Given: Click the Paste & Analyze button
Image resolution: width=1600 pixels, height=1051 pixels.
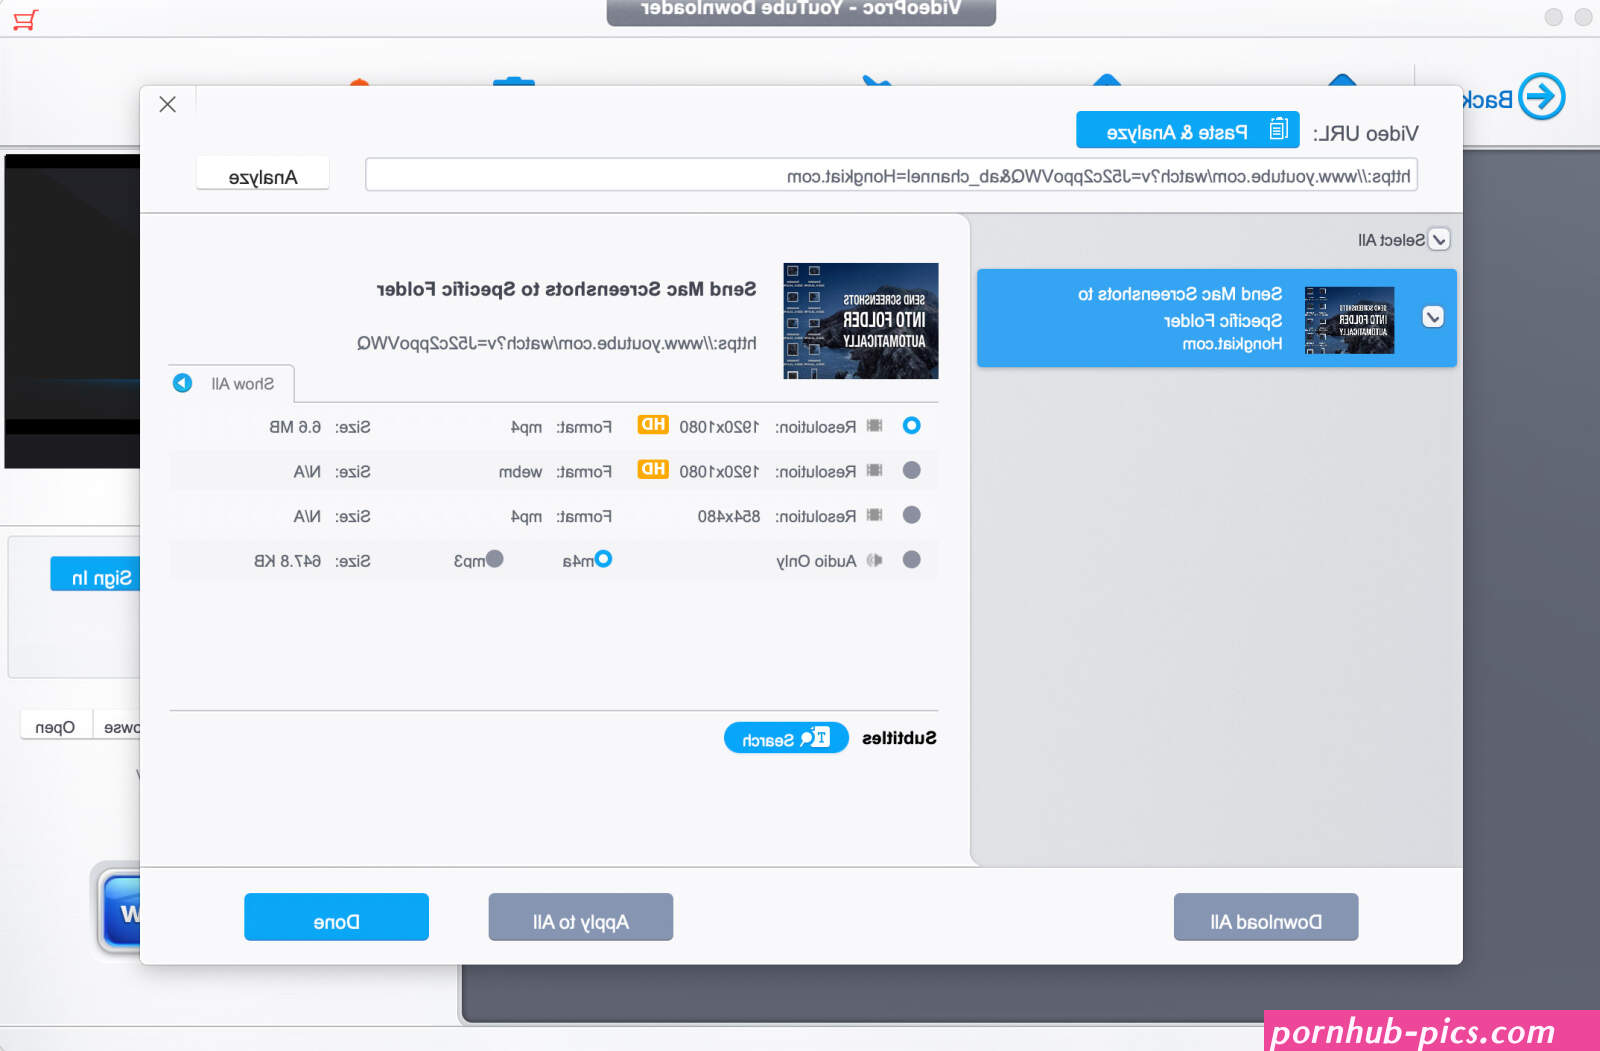Looking at the screenshot, I should pos(1187,130).
